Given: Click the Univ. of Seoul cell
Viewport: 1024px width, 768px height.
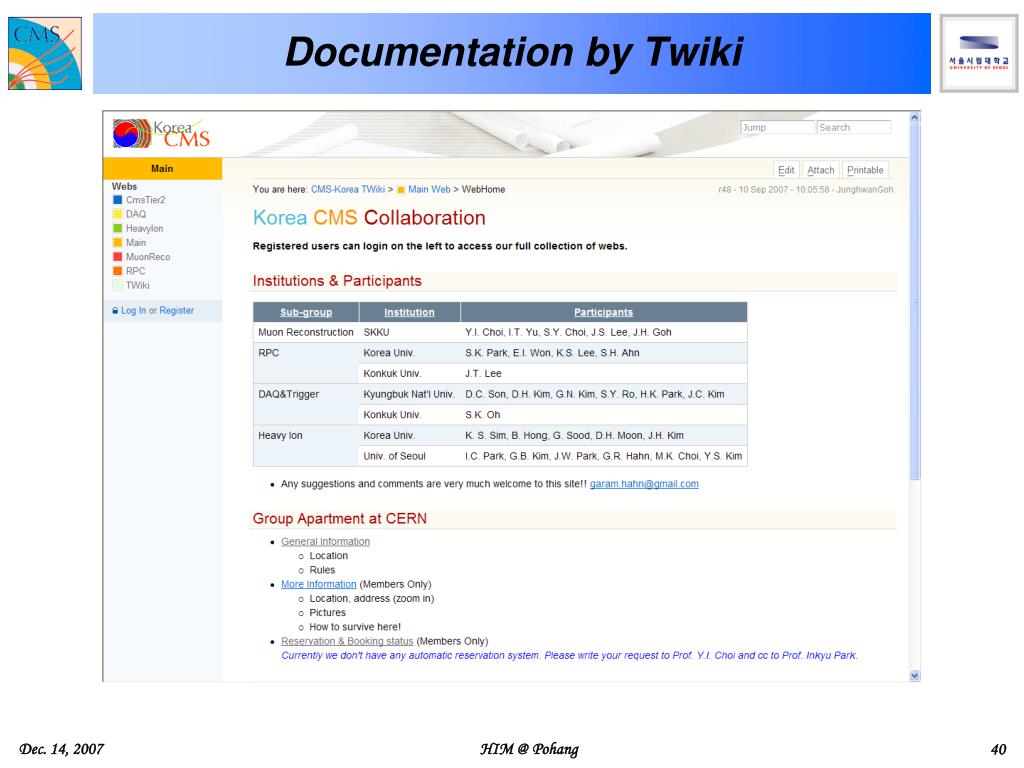Looking at the screenshot, I should coord(409,456).
